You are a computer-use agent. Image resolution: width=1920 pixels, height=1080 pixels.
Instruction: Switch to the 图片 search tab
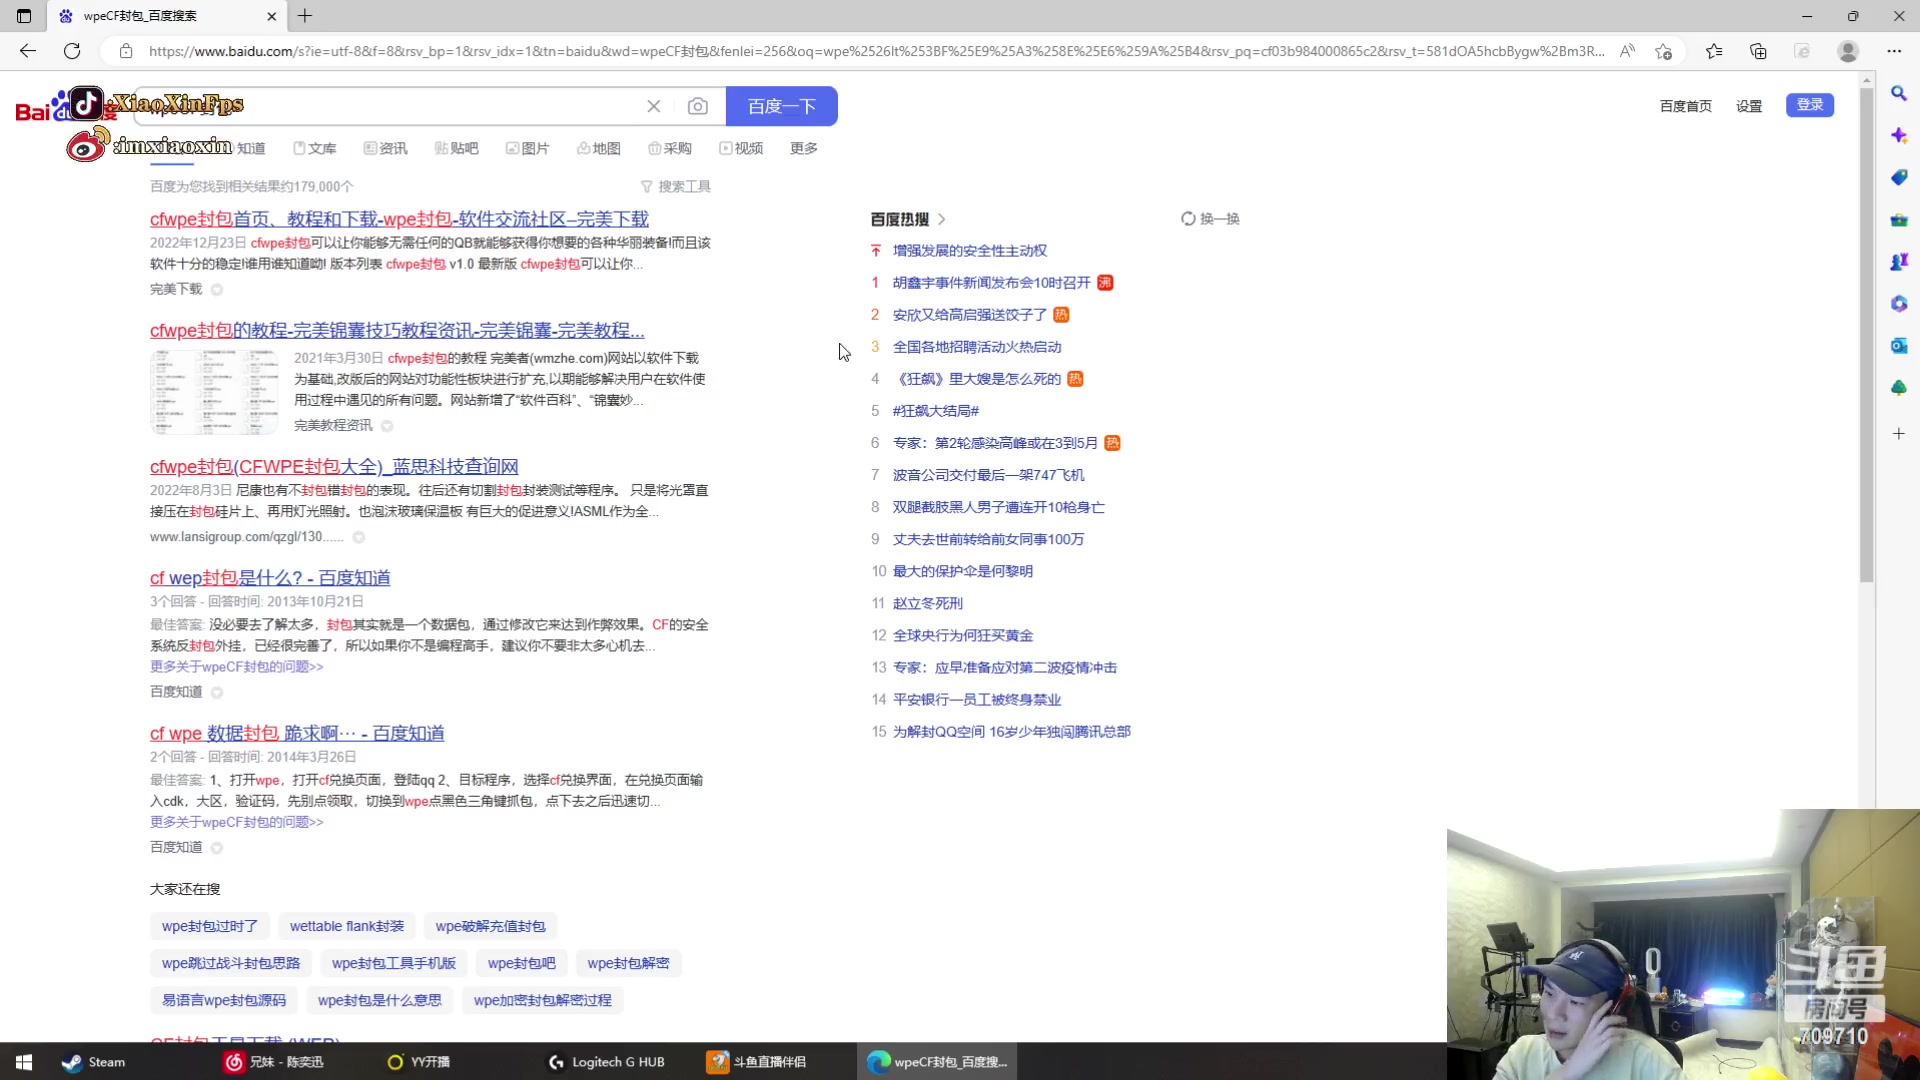[x=528, y=147]
